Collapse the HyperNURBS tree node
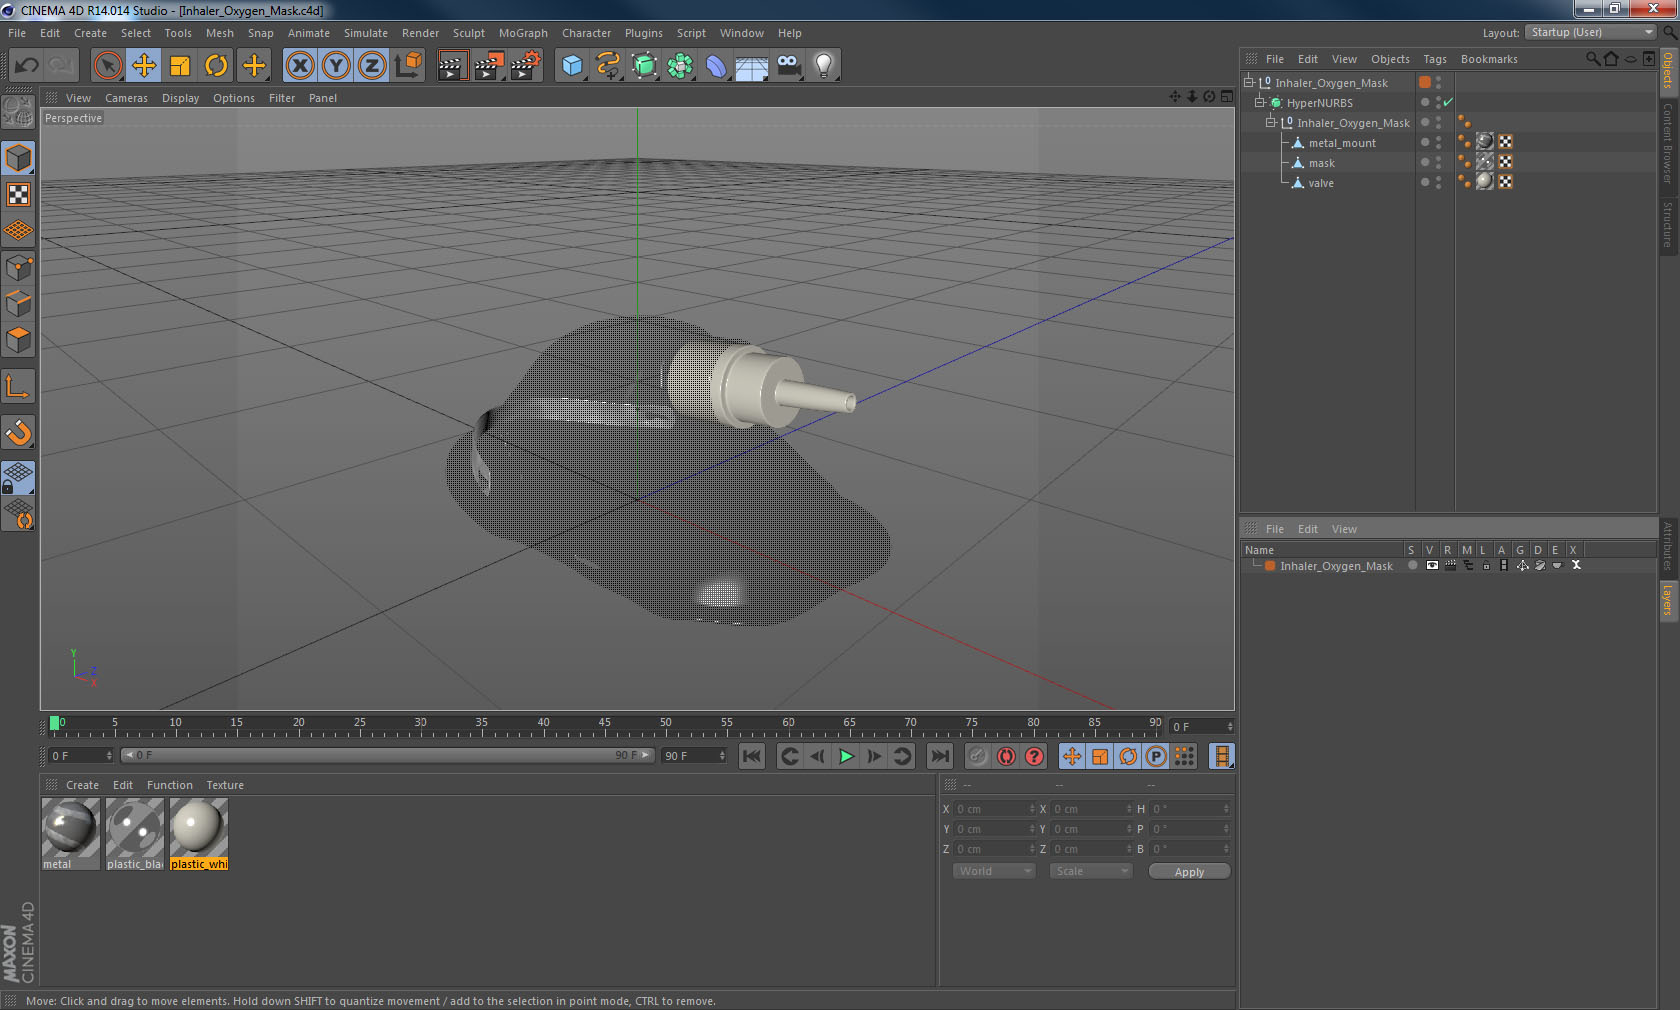 1260,102
